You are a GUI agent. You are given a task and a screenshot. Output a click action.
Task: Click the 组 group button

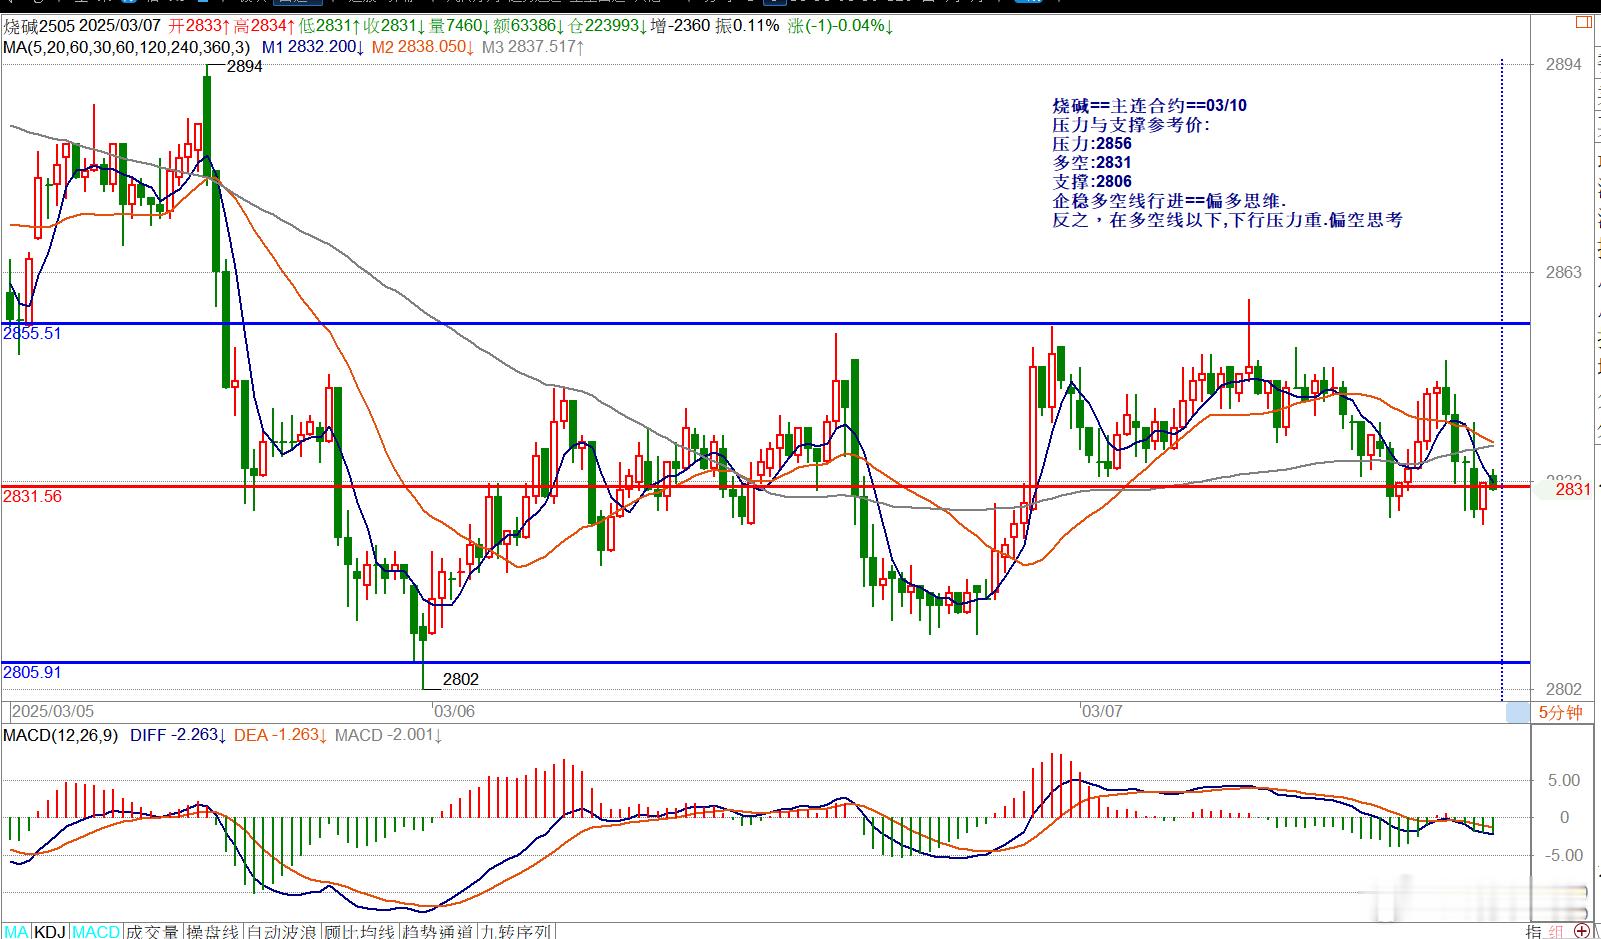(1556, 931)
